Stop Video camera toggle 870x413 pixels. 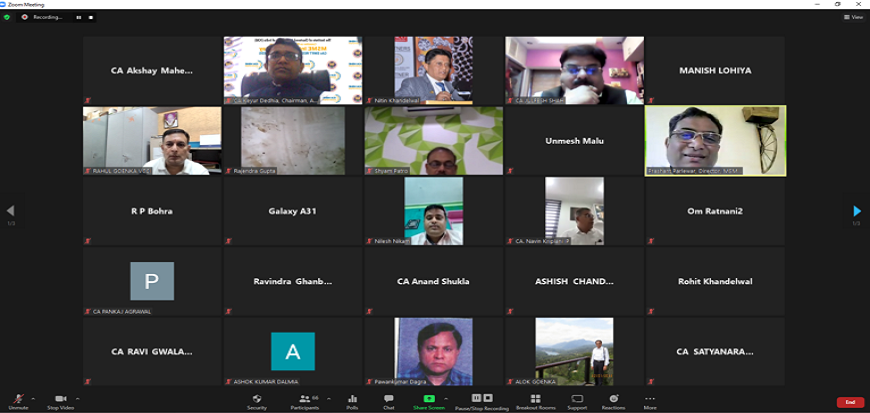tap(60, 400)
